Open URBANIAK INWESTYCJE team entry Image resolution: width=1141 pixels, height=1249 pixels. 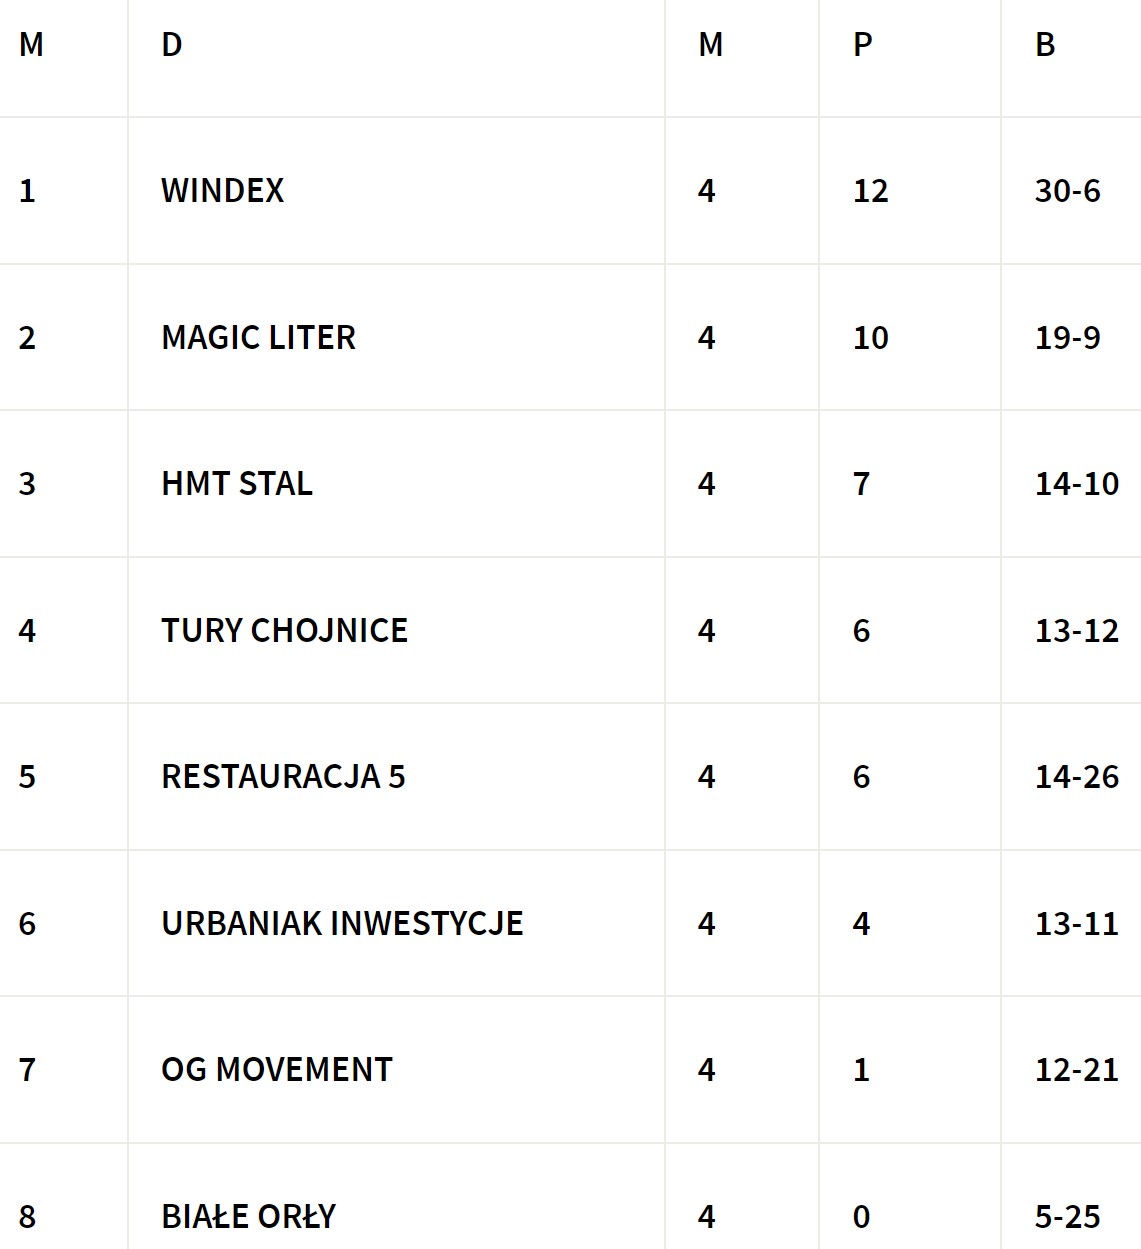342,923
